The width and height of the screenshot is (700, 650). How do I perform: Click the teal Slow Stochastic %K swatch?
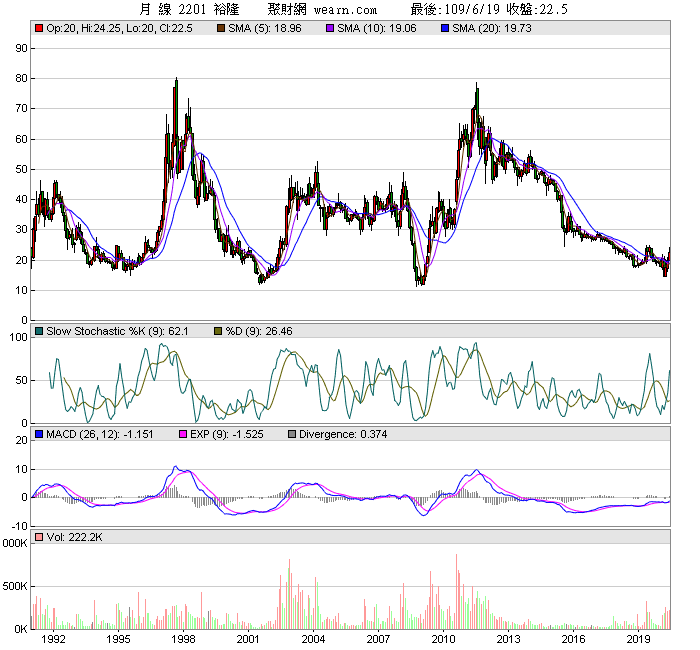click(39, 331)
